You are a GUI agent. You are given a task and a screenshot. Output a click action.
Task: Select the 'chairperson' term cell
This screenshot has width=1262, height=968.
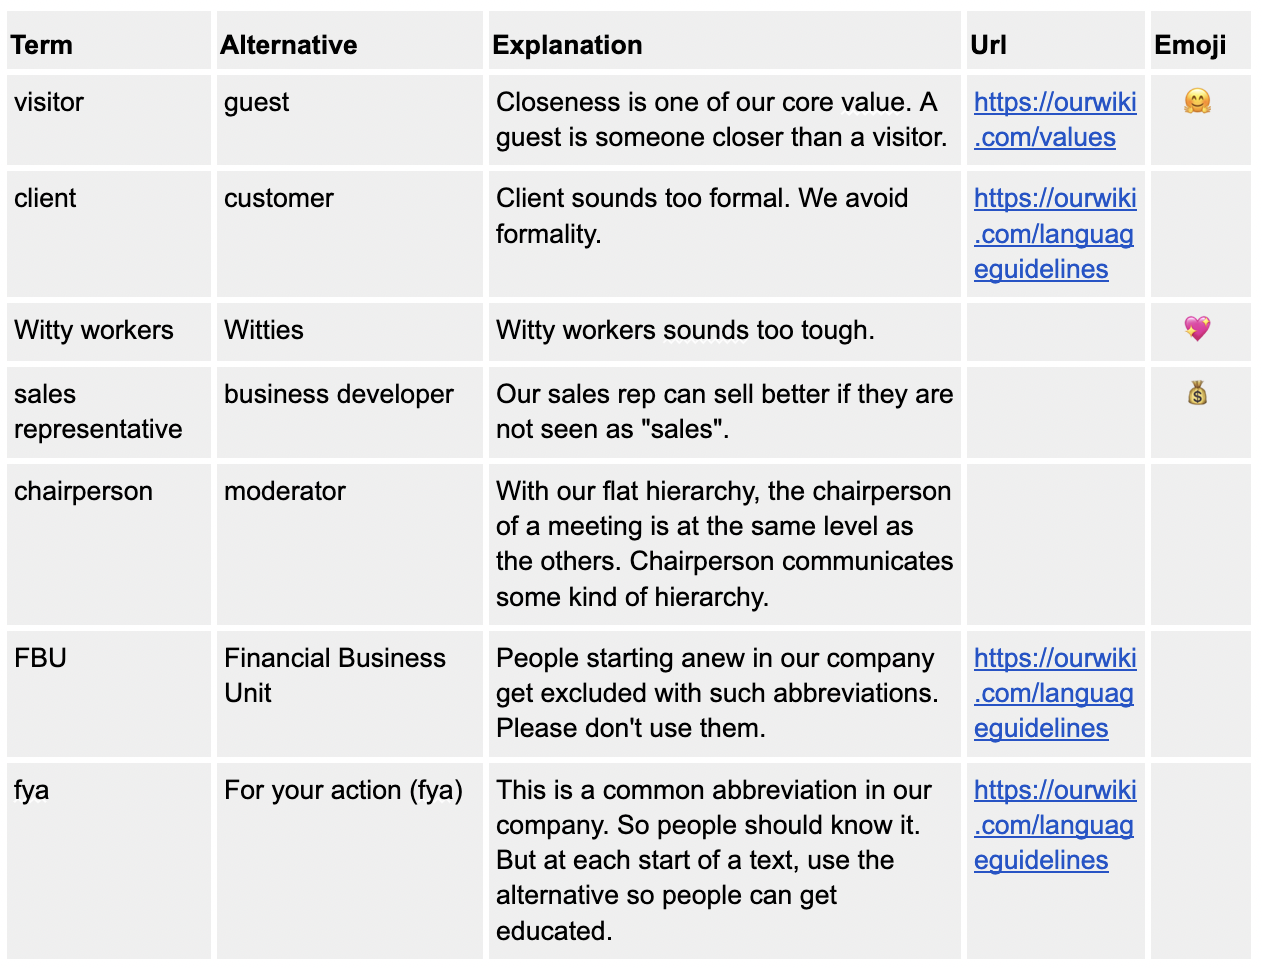pos(83,491)
